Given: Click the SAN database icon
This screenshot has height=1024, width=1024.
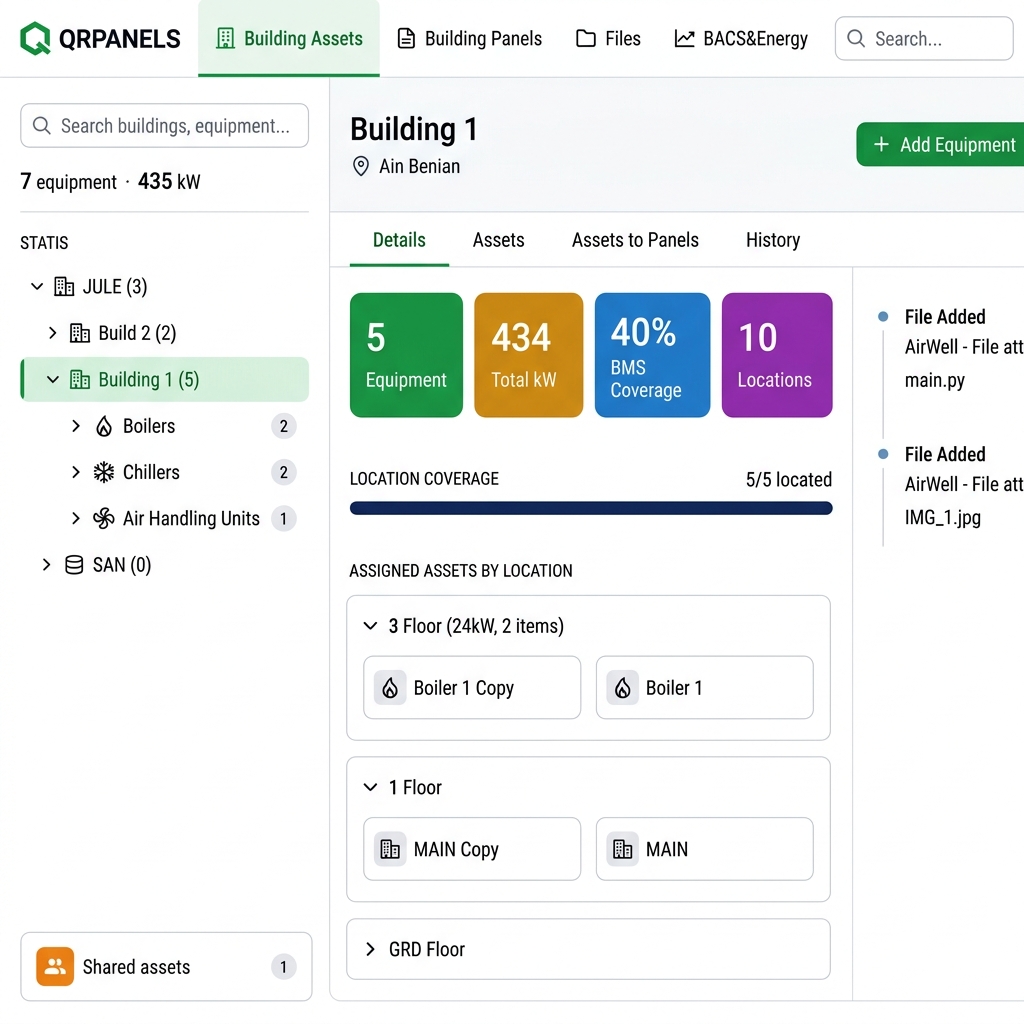Looking at the screenshot, I should pyautogui.click(x=74, y=565).
